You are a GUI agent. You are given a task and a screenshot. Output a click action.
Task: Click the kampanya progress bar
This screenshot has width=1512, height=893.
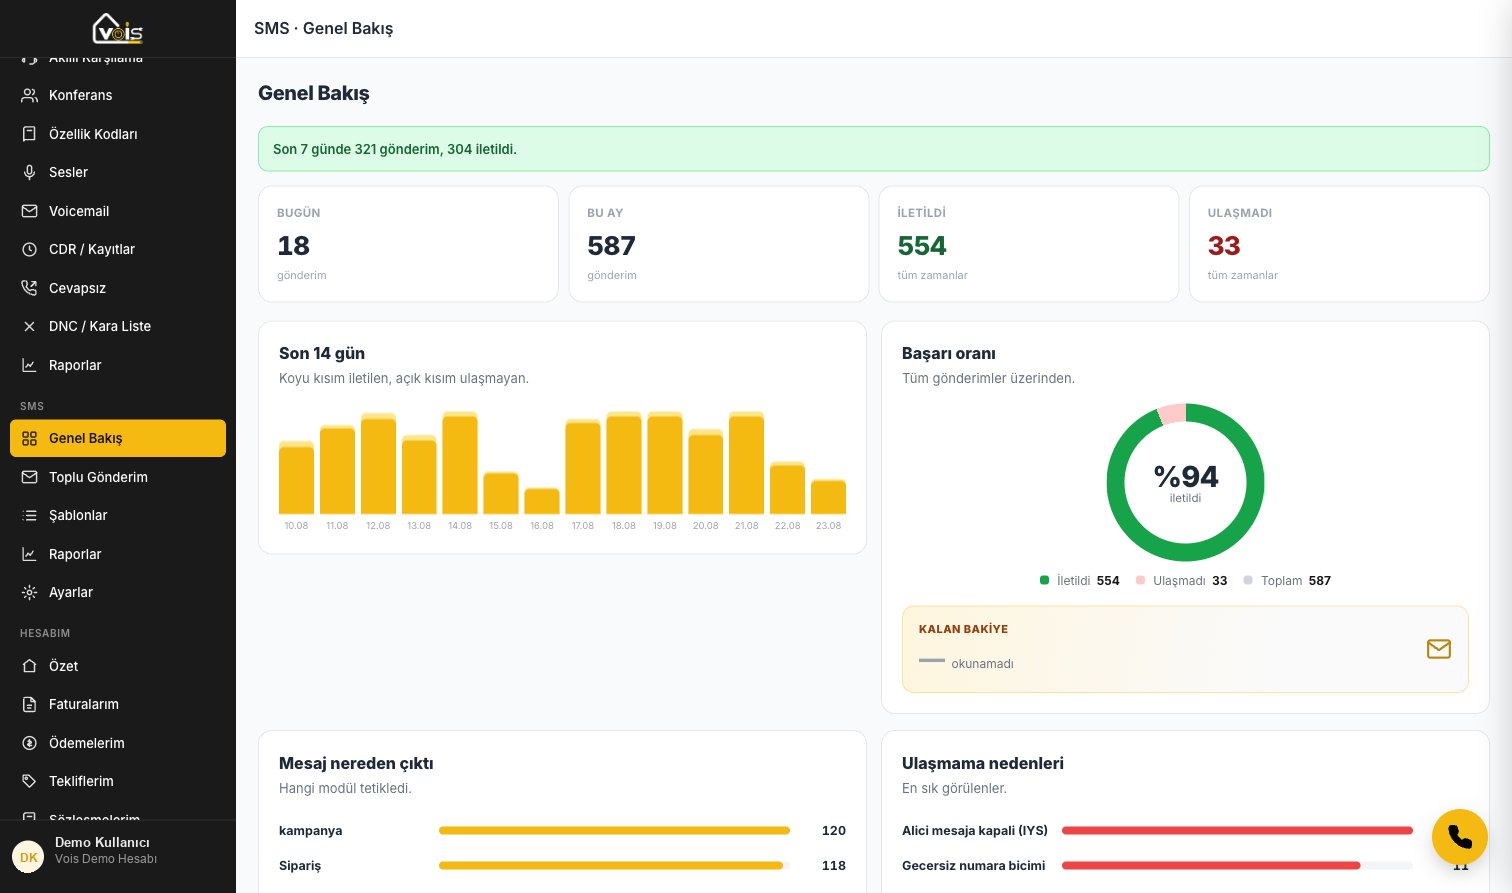click(614, 831)
